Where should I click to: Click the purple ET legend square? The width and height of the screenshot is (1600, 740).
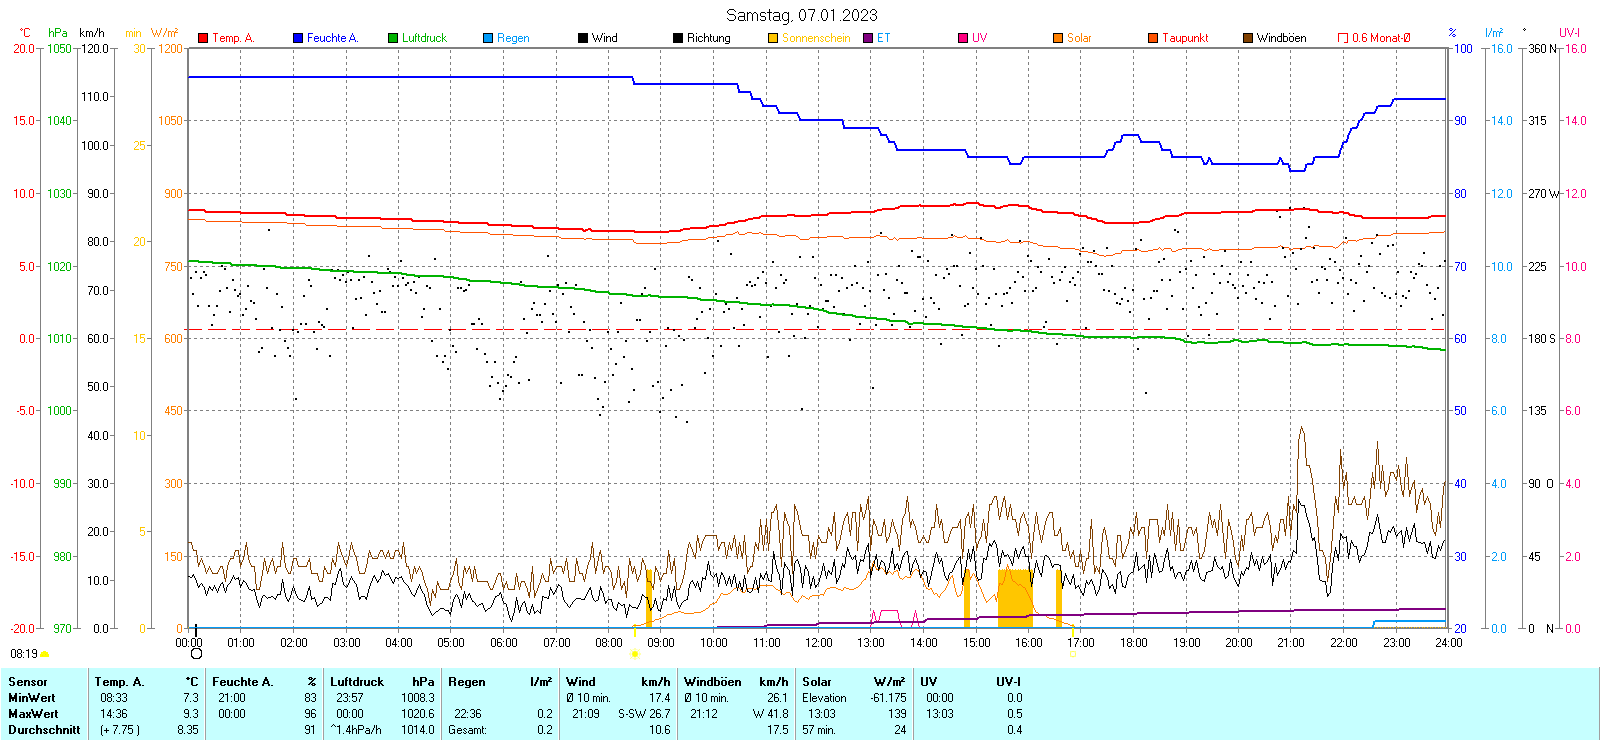(x=868, y=38)
